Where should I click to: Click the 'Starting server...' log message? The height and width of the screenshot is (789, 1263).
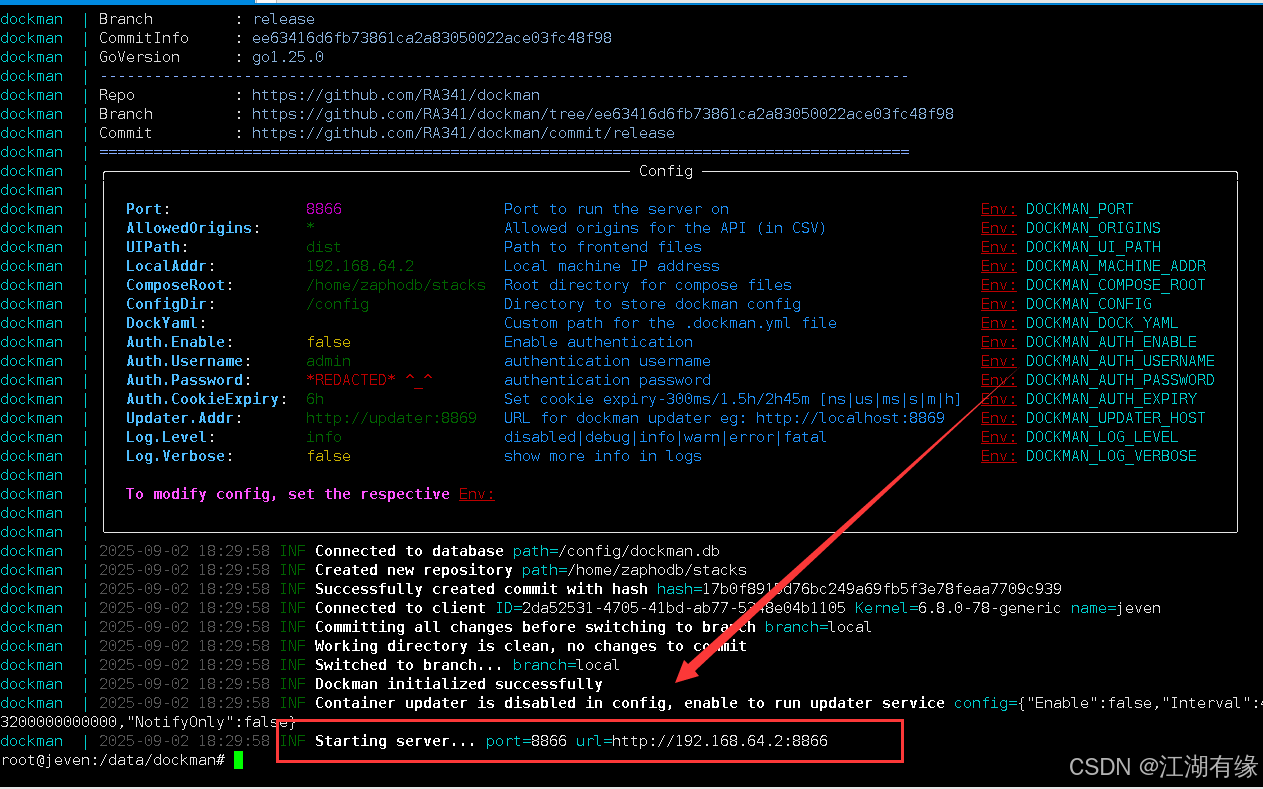(396, 741)
